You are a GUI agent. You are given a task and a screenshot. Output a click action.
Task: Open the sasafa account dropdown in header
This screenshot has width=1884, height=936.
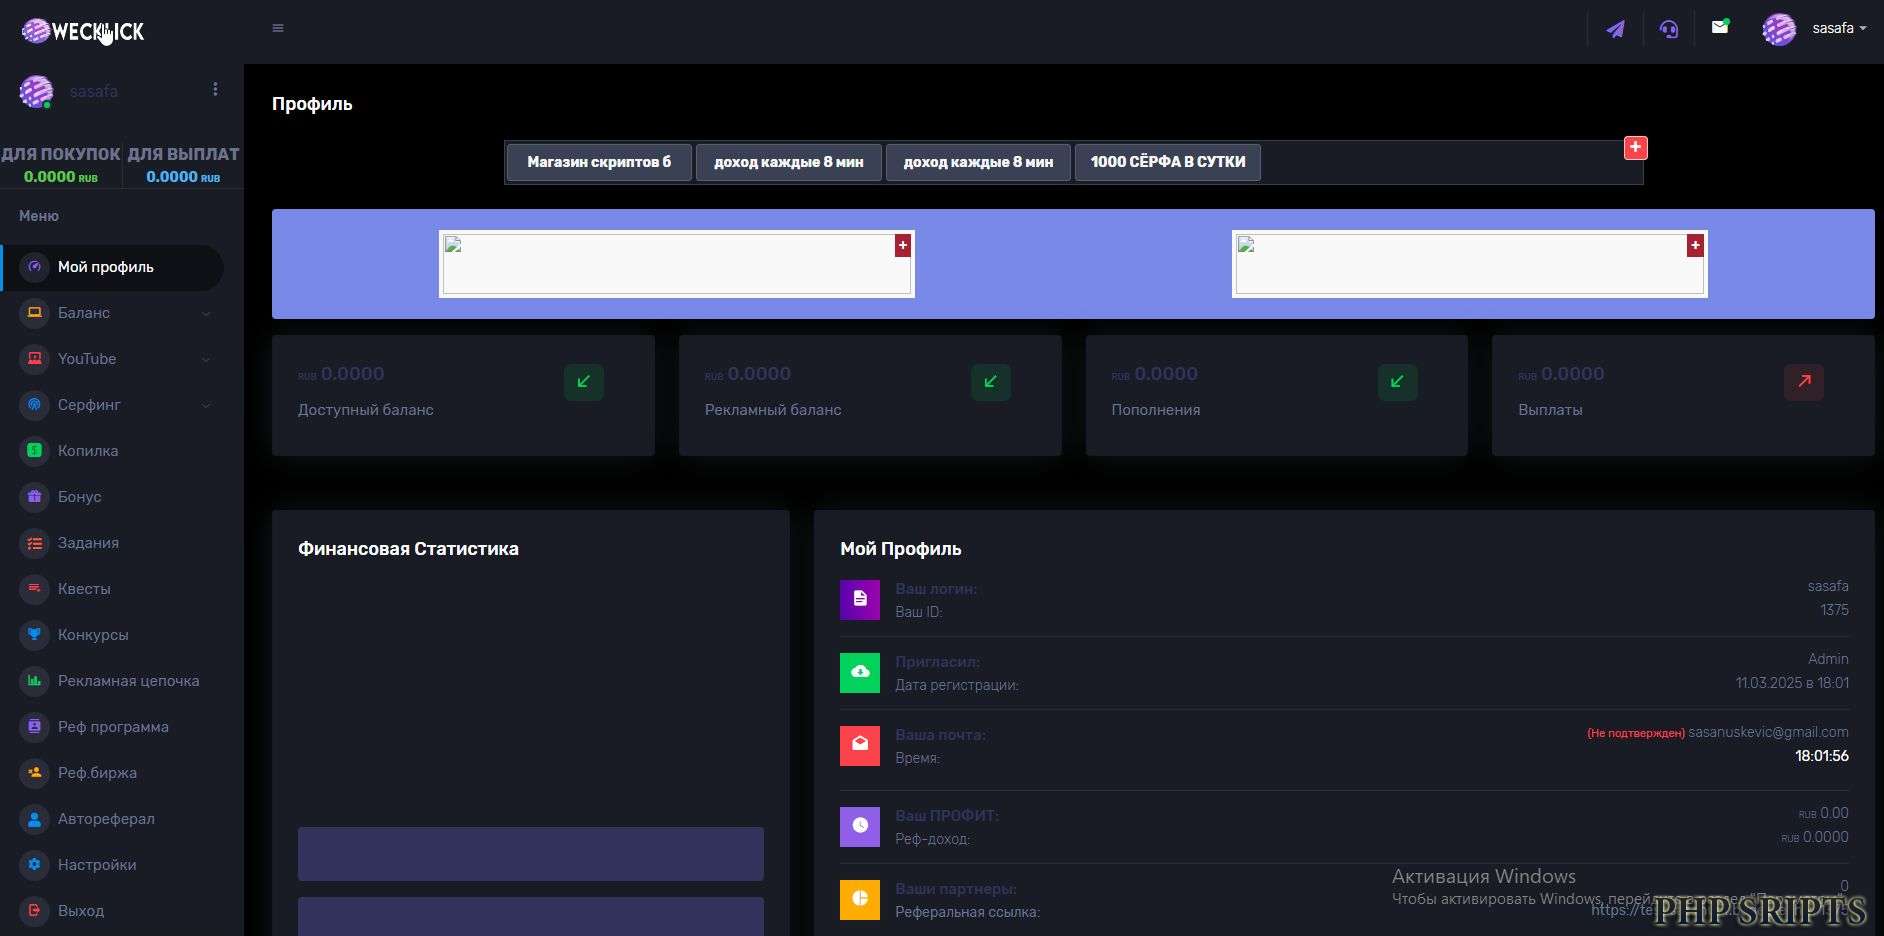pos(1815,29)
